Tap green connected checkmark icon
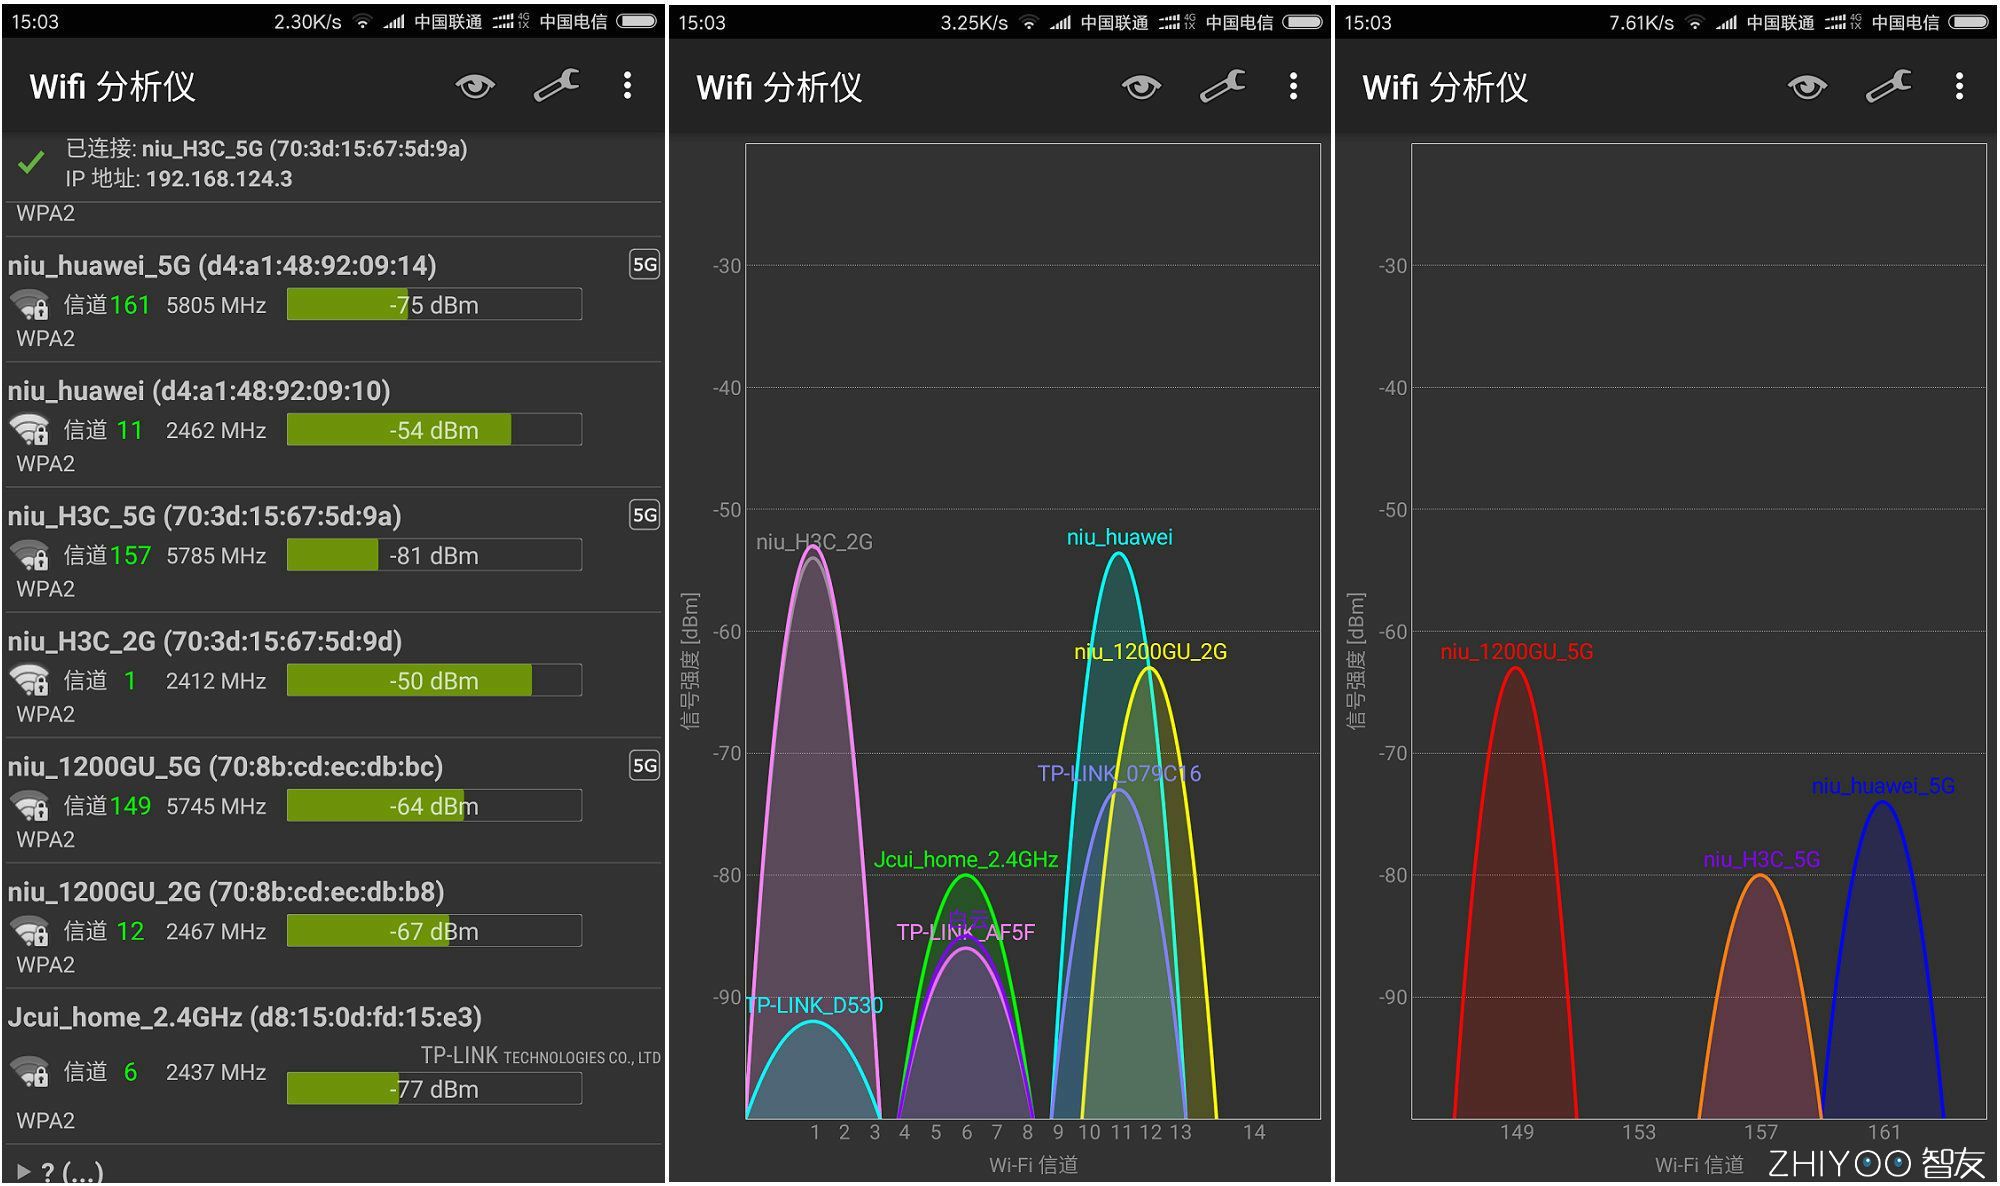2000x1186 pixels. point(31,162)
